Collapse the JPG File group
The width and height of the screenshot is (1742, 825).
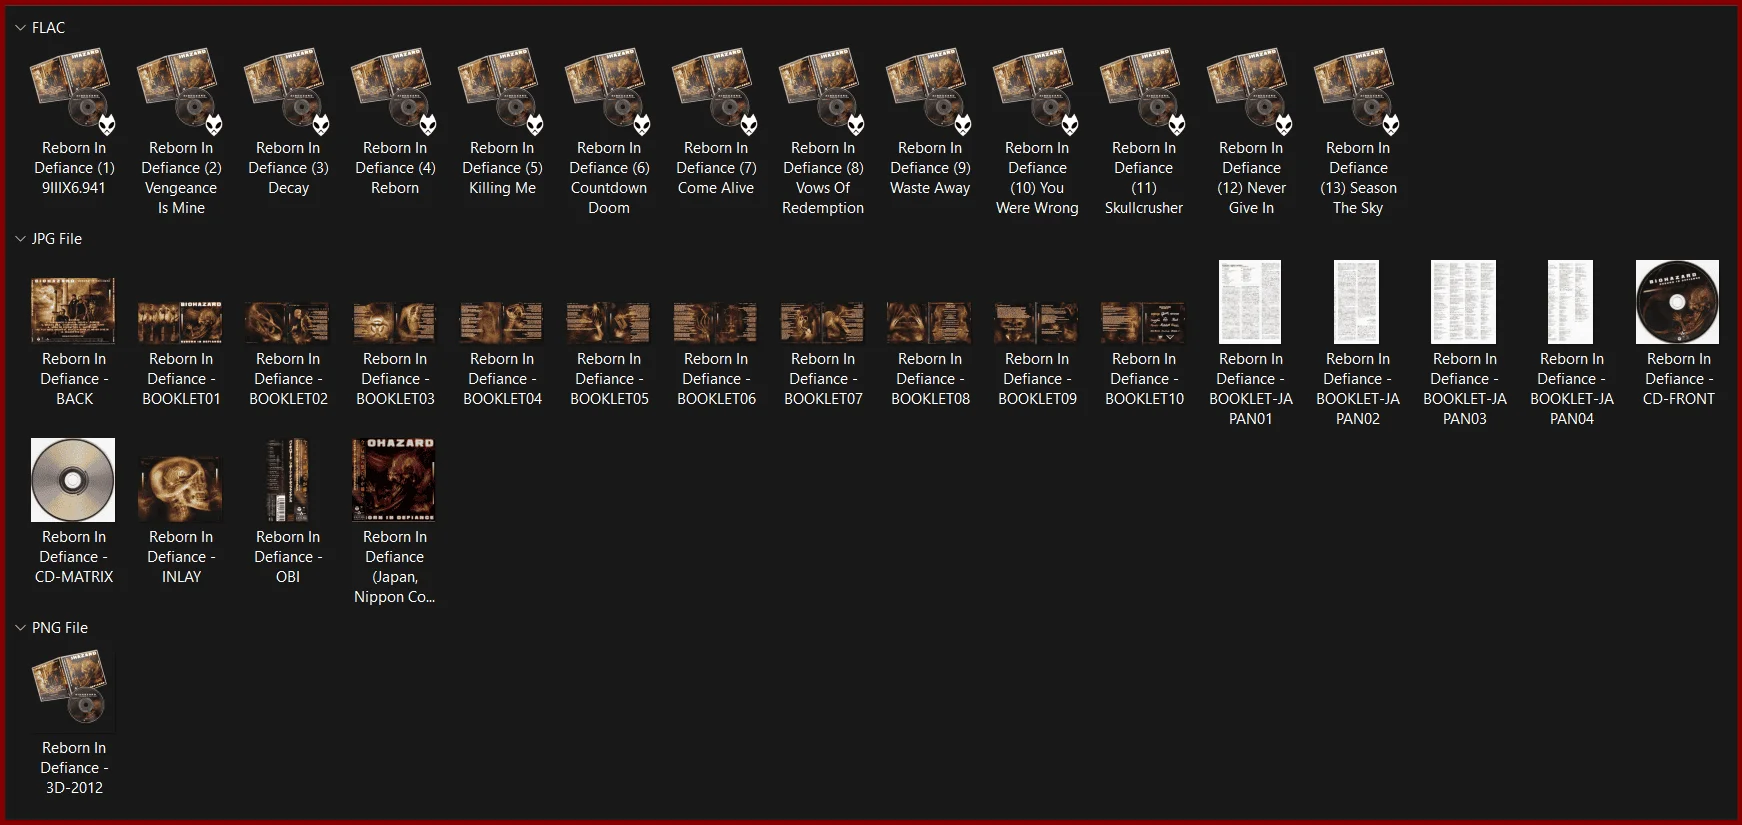[20, 239]
